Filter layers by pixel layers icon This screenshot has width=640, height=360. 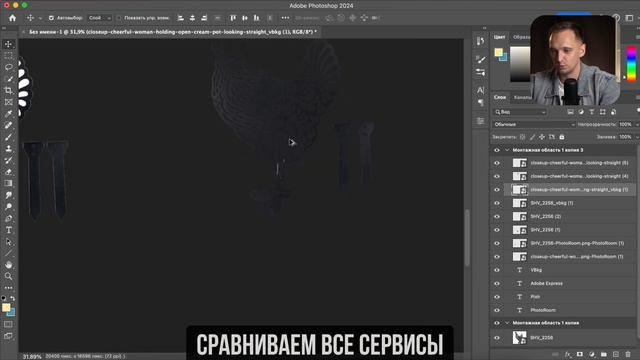pos(570,112)
